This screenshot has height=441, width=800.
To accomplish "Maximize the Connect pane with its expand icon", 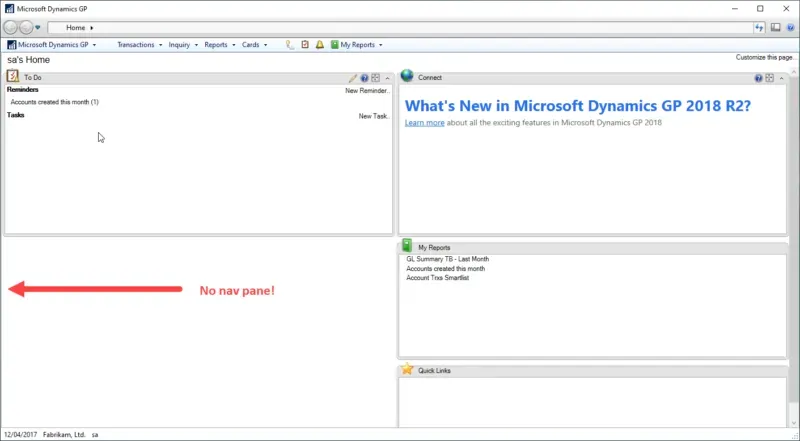I will pos(769,77).
